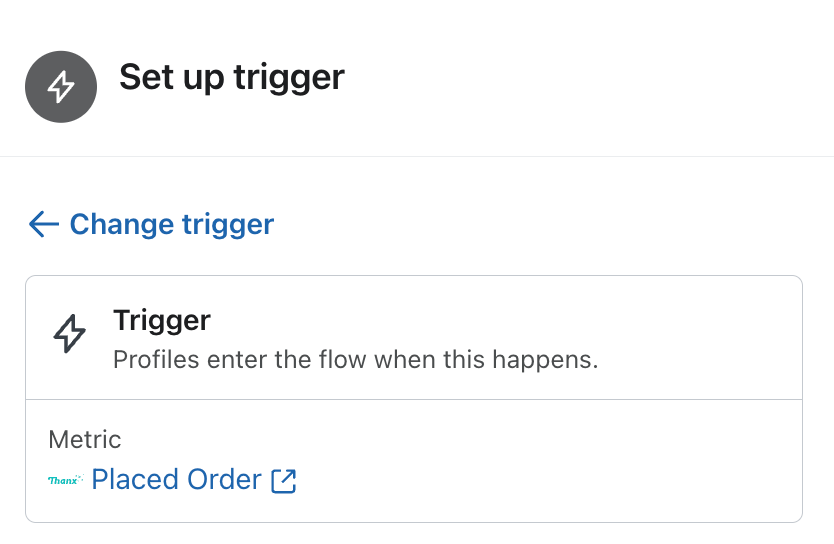Viewport: 834px width, 544px height.
Task: Open the Placed Order metric link
Action: [x=176, y=480]
